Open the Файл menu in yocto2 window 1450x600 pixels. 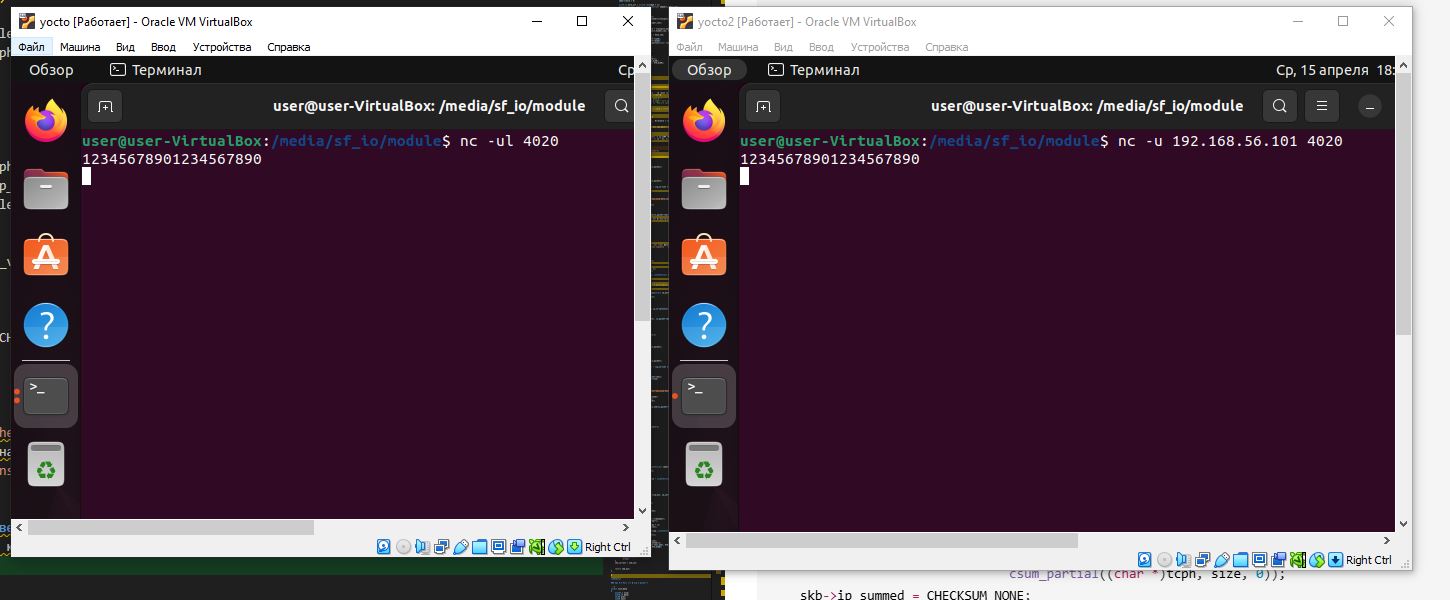(x=689, y=47)
